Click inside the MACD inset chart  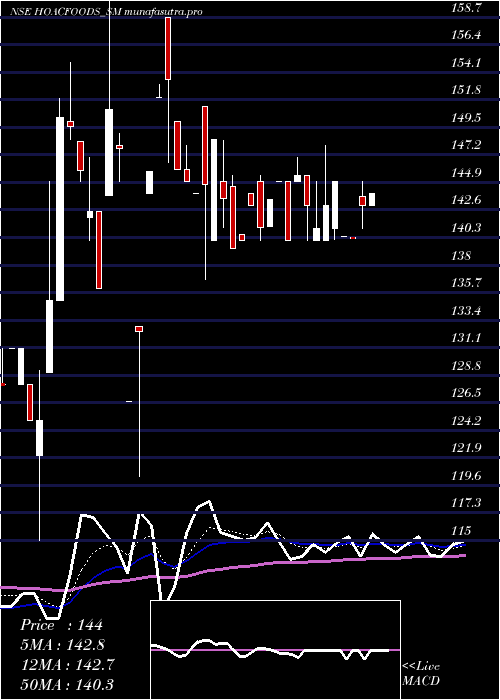pyautogui.click(x=275, y=650)
